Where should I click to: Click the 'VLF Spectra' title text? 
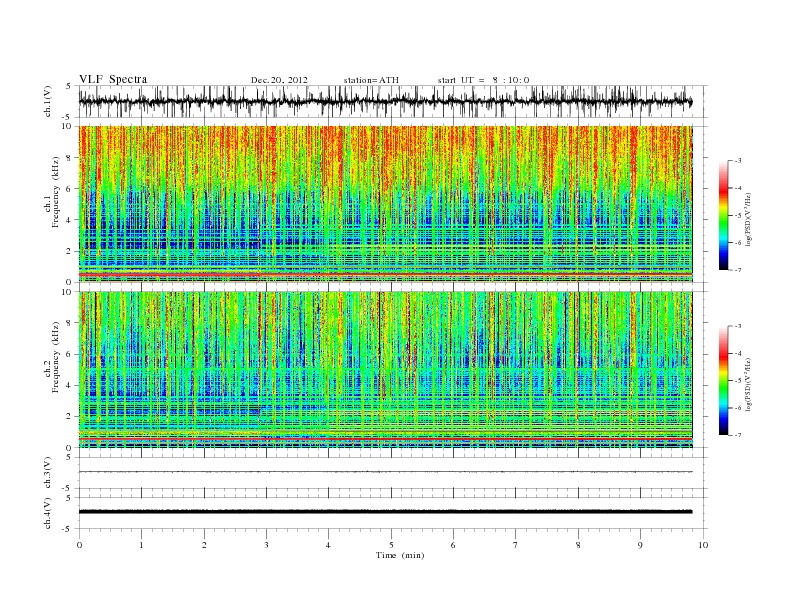tap(113, 79)
